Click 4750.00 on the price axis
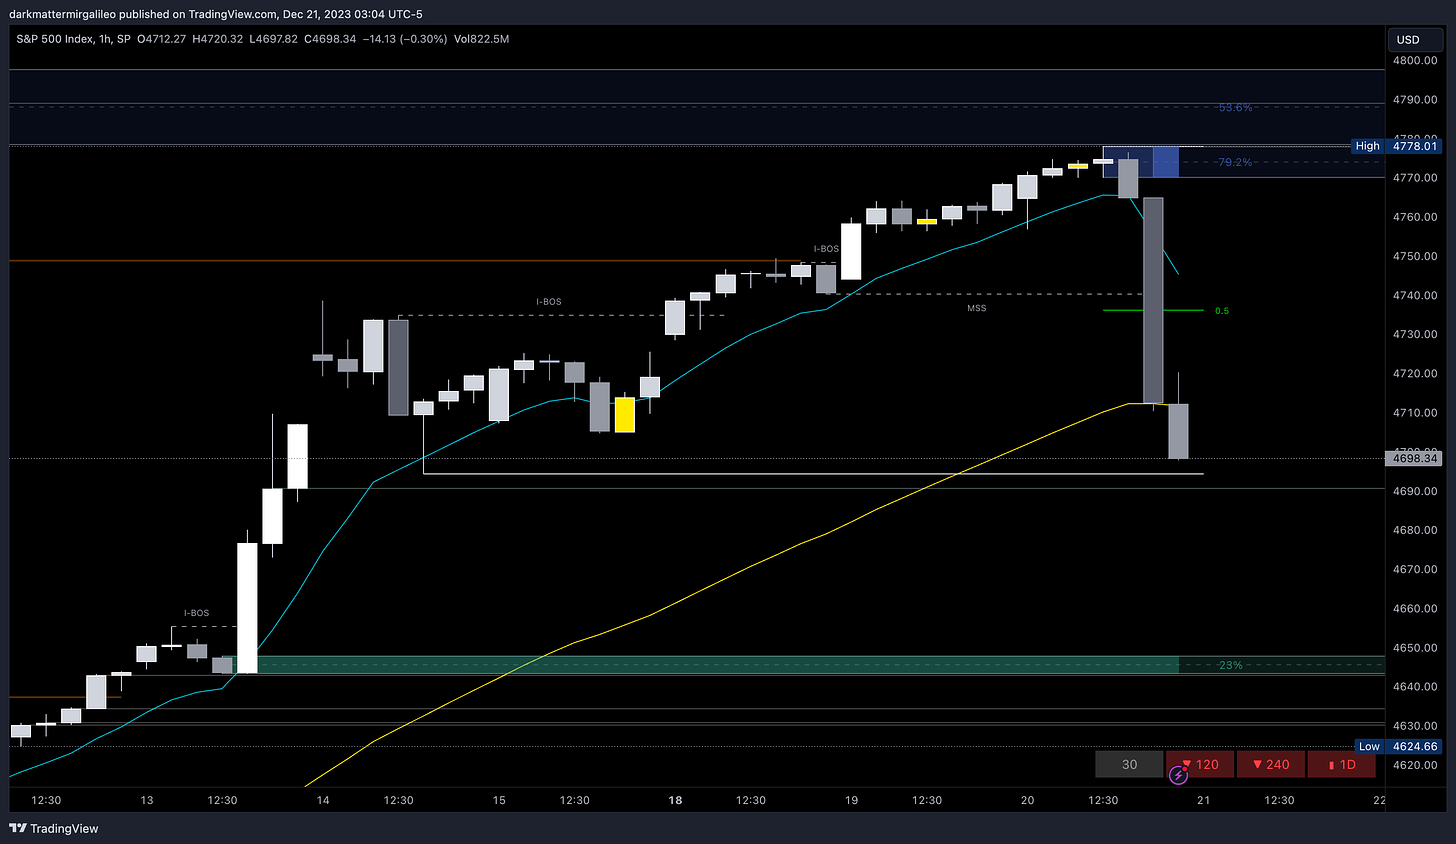The image size is (1456, 844). 1415,256
